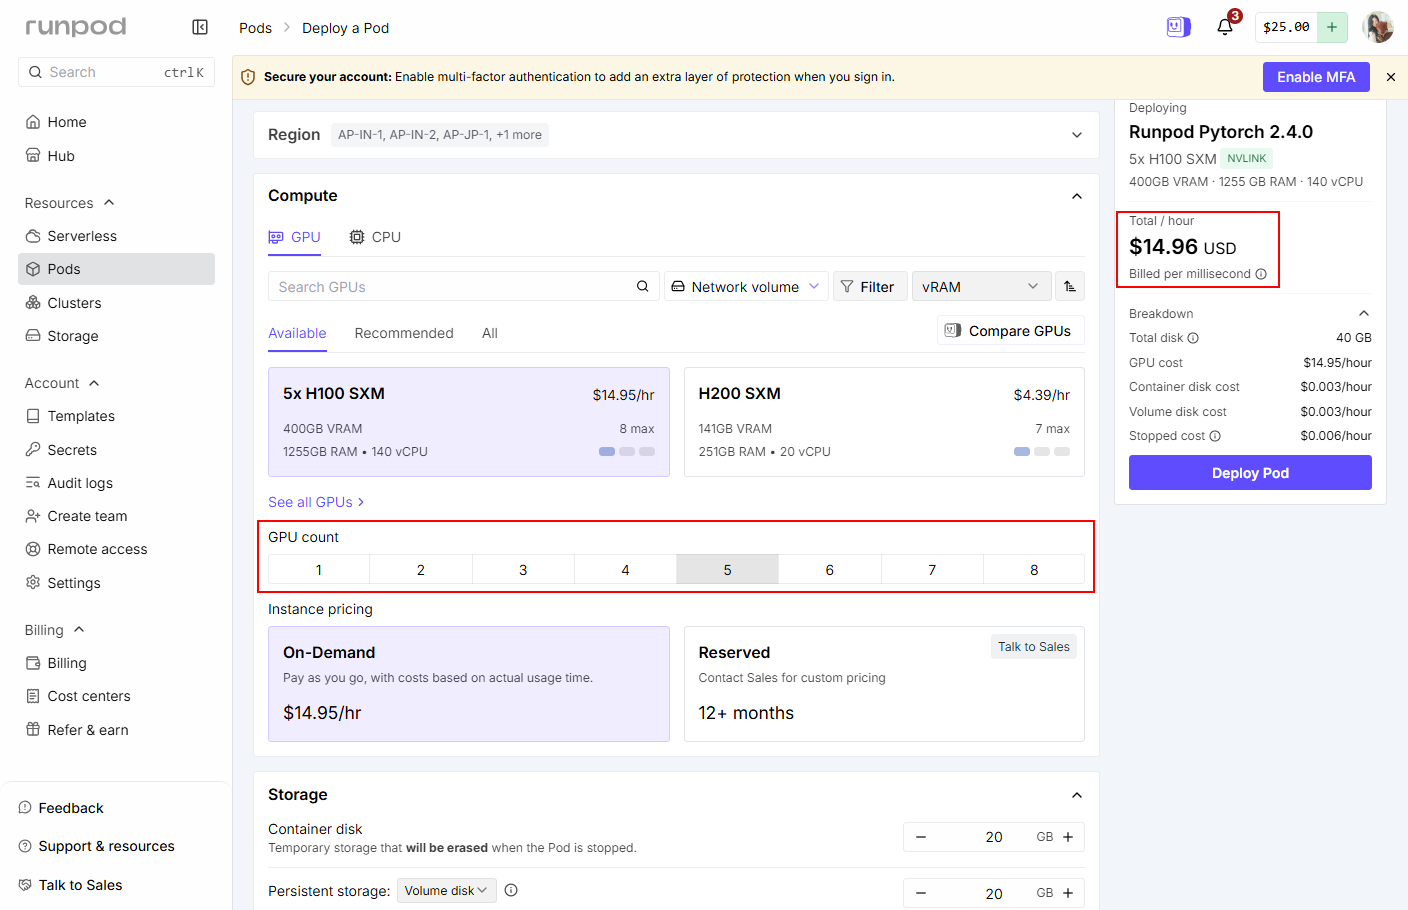Open the Volume disk dropdown
This screenshot has width=1408, height=910.
point(447,890)
